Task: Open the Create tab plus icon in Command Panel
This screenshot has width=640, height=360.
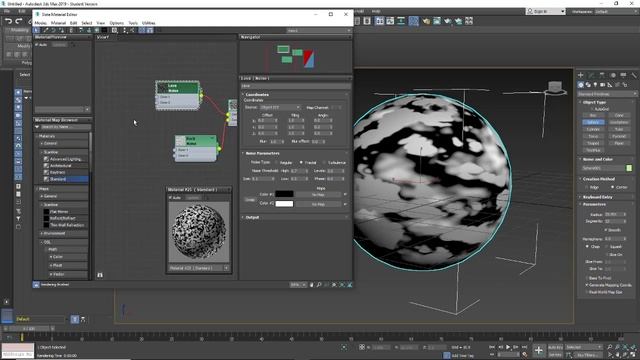Action: 580,75
